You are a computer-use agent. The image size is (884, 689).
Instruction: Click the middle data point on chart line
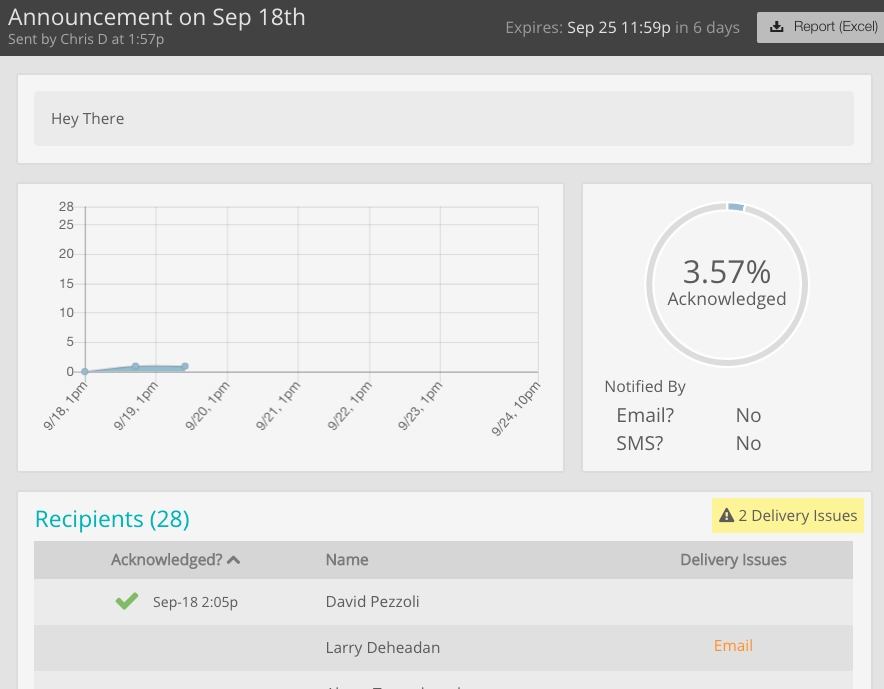click(x=135, y=366)
